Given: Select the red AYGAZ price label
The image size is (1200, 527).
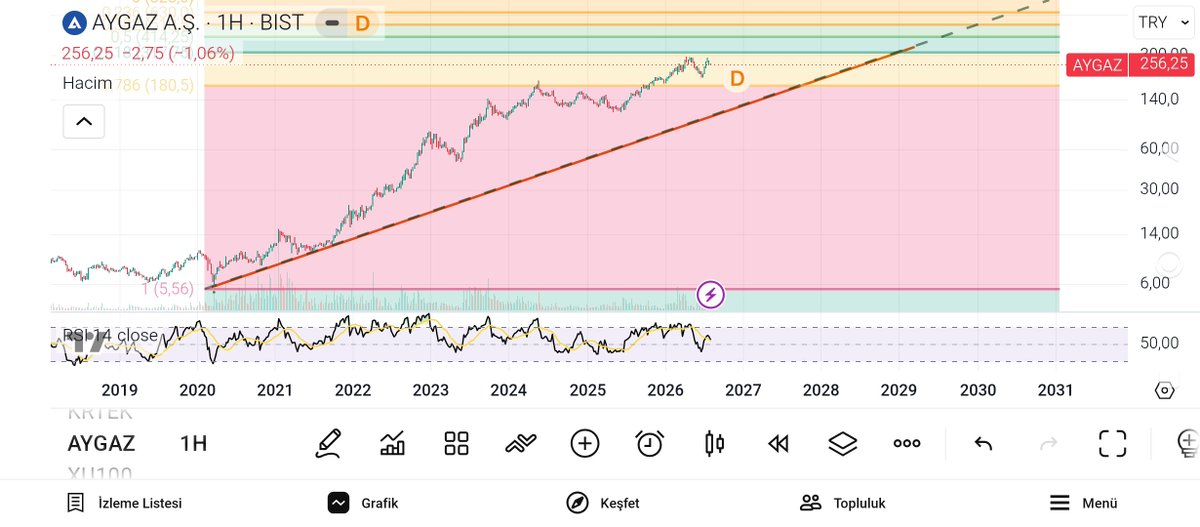Looking at the screenshot, I should (x=1097, y=64).
